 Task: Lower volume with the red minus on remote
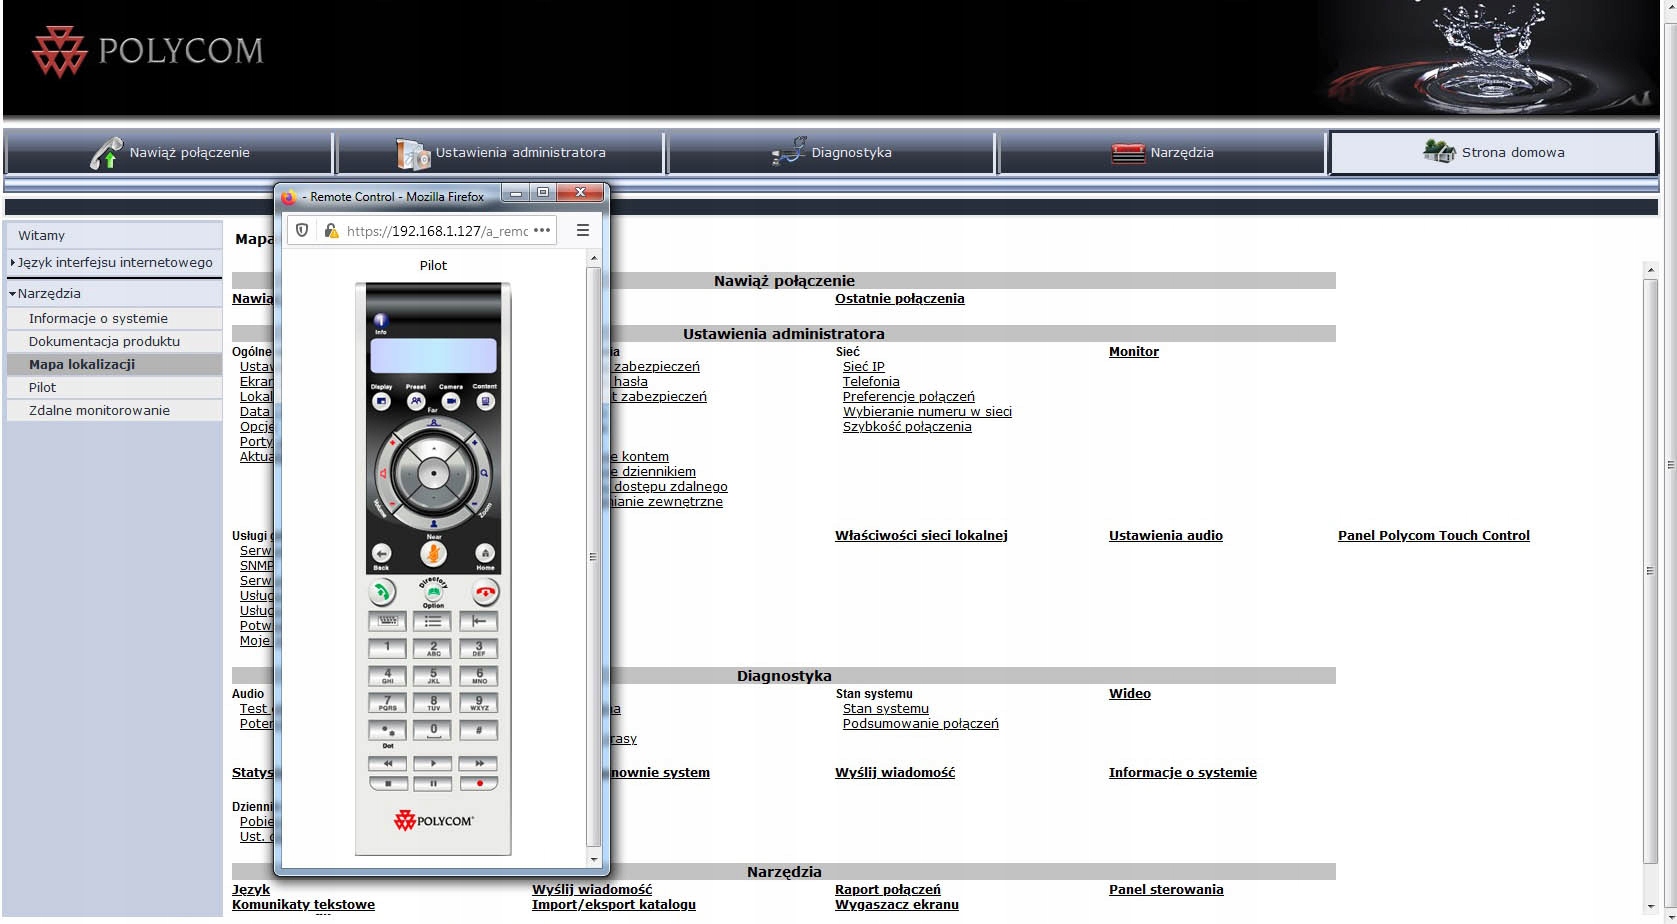(x=392, y=504)
